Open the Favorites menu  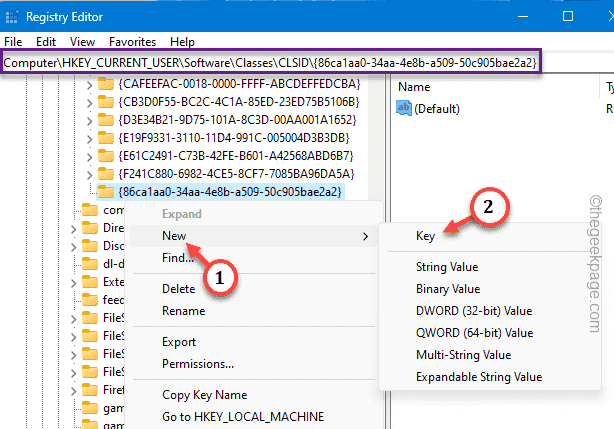pyautogui.click(x=132, y=42)
